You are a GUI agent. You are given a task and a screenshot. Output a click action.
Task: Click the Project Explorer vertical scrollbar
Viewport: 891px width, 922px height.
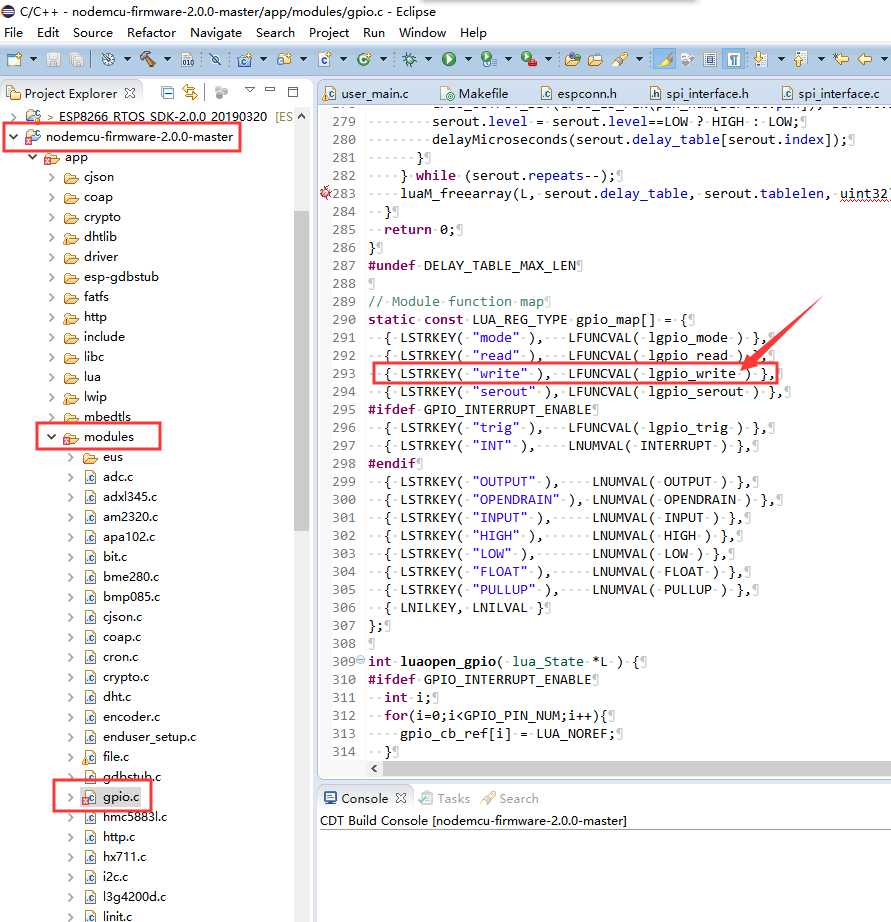point(301,370)
